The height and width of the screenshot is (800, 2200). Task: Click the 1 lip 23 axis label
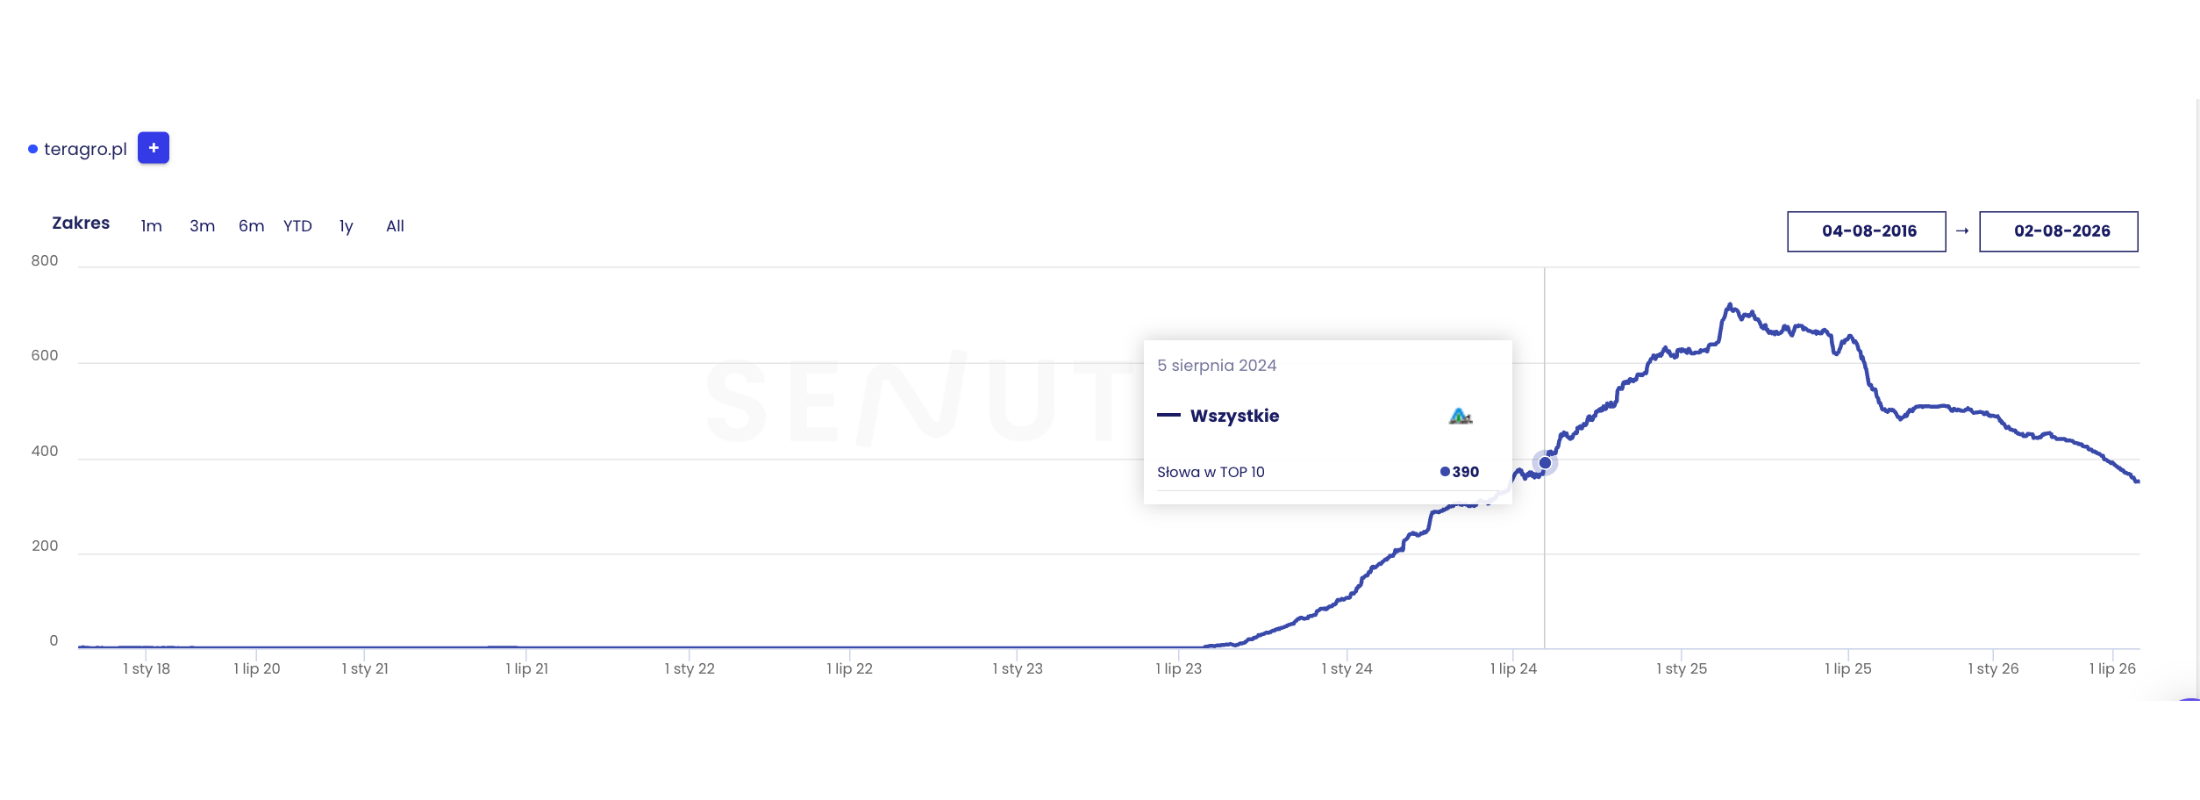pos(1178,668)
